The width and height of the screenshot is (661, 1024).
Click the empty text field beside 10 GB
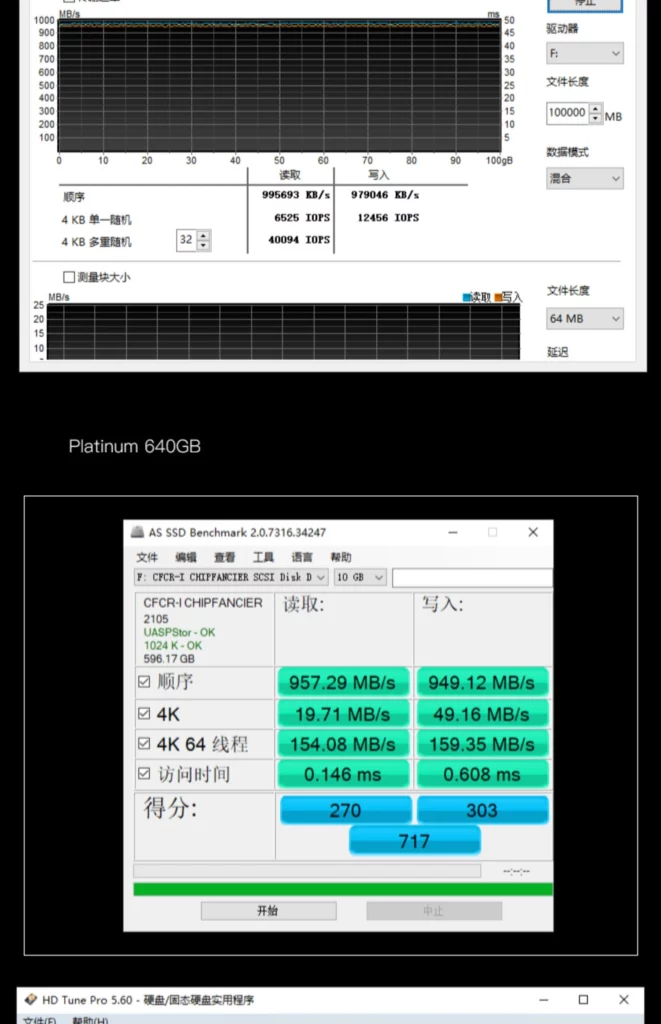[472, 577]
